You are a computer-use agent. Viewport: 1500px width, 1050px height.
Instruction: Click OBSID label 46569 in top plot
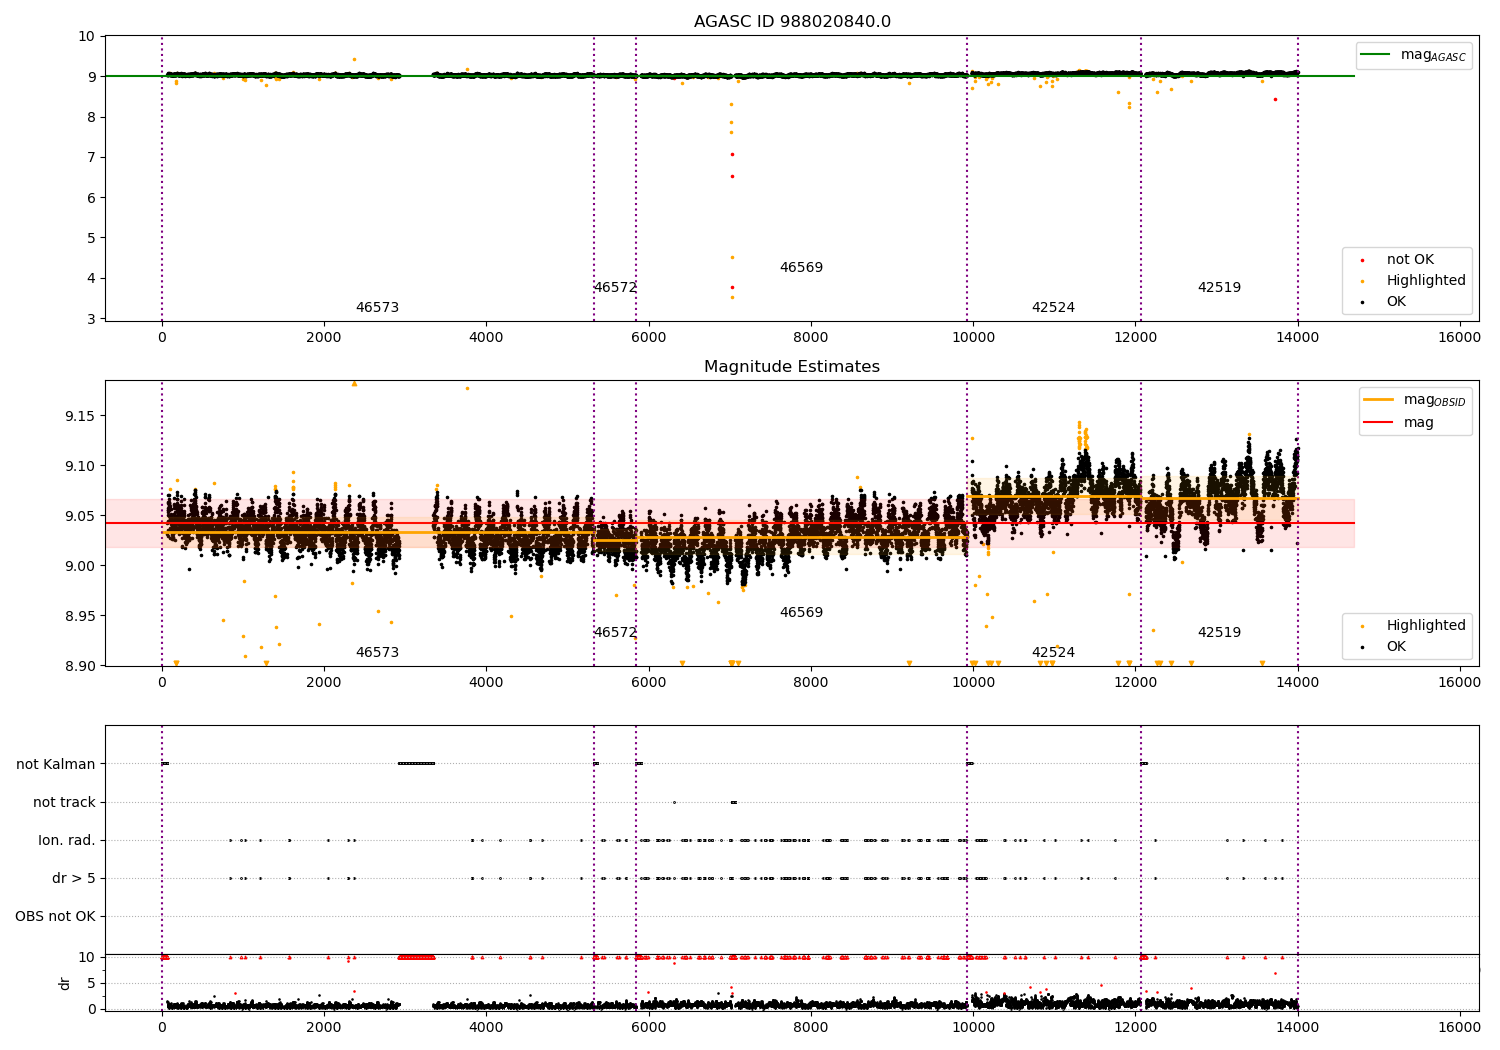point(801,268)
